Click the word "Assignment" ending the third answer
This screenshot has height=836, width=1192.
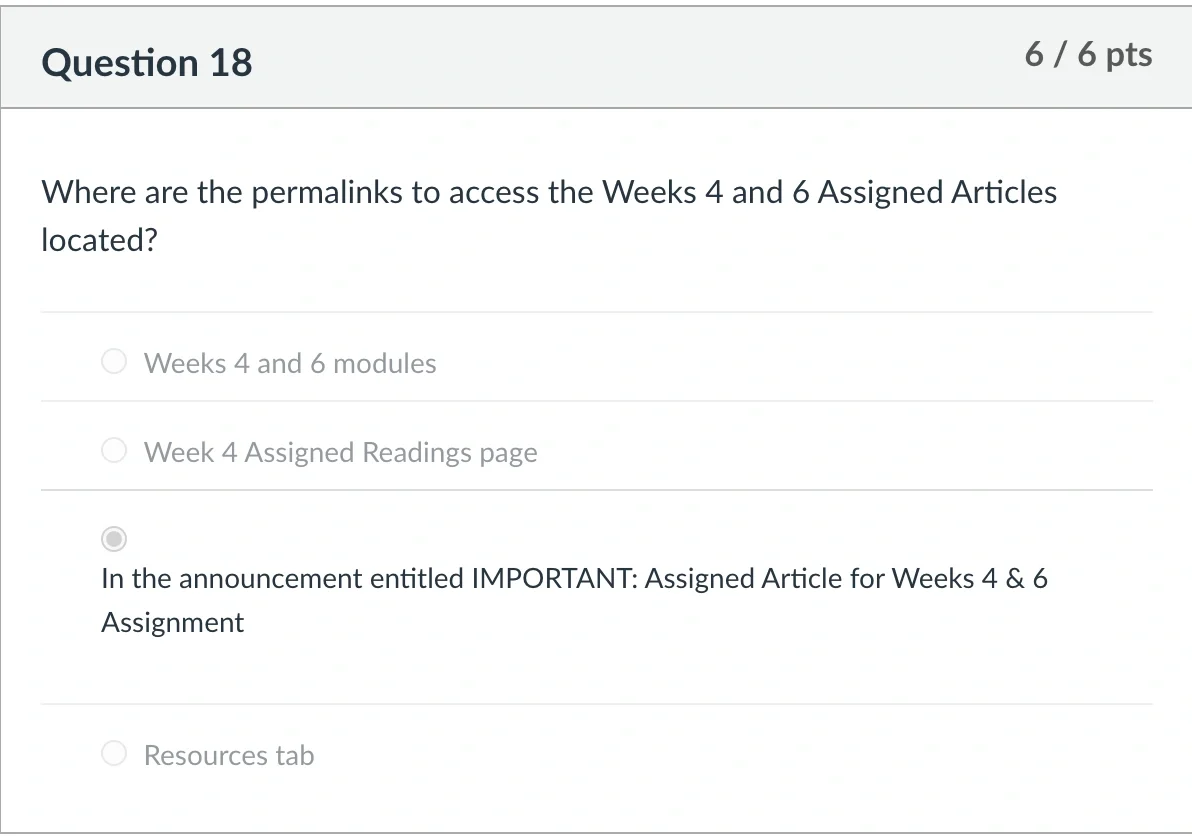pos(173,622)
